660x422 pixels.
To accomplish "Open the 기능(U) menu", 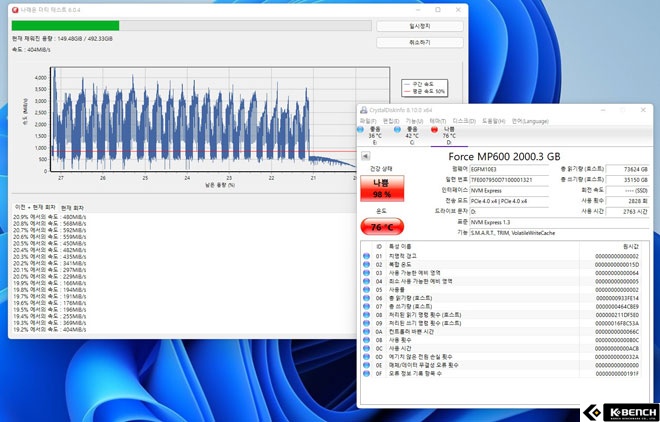I will (x=414, y=121).
